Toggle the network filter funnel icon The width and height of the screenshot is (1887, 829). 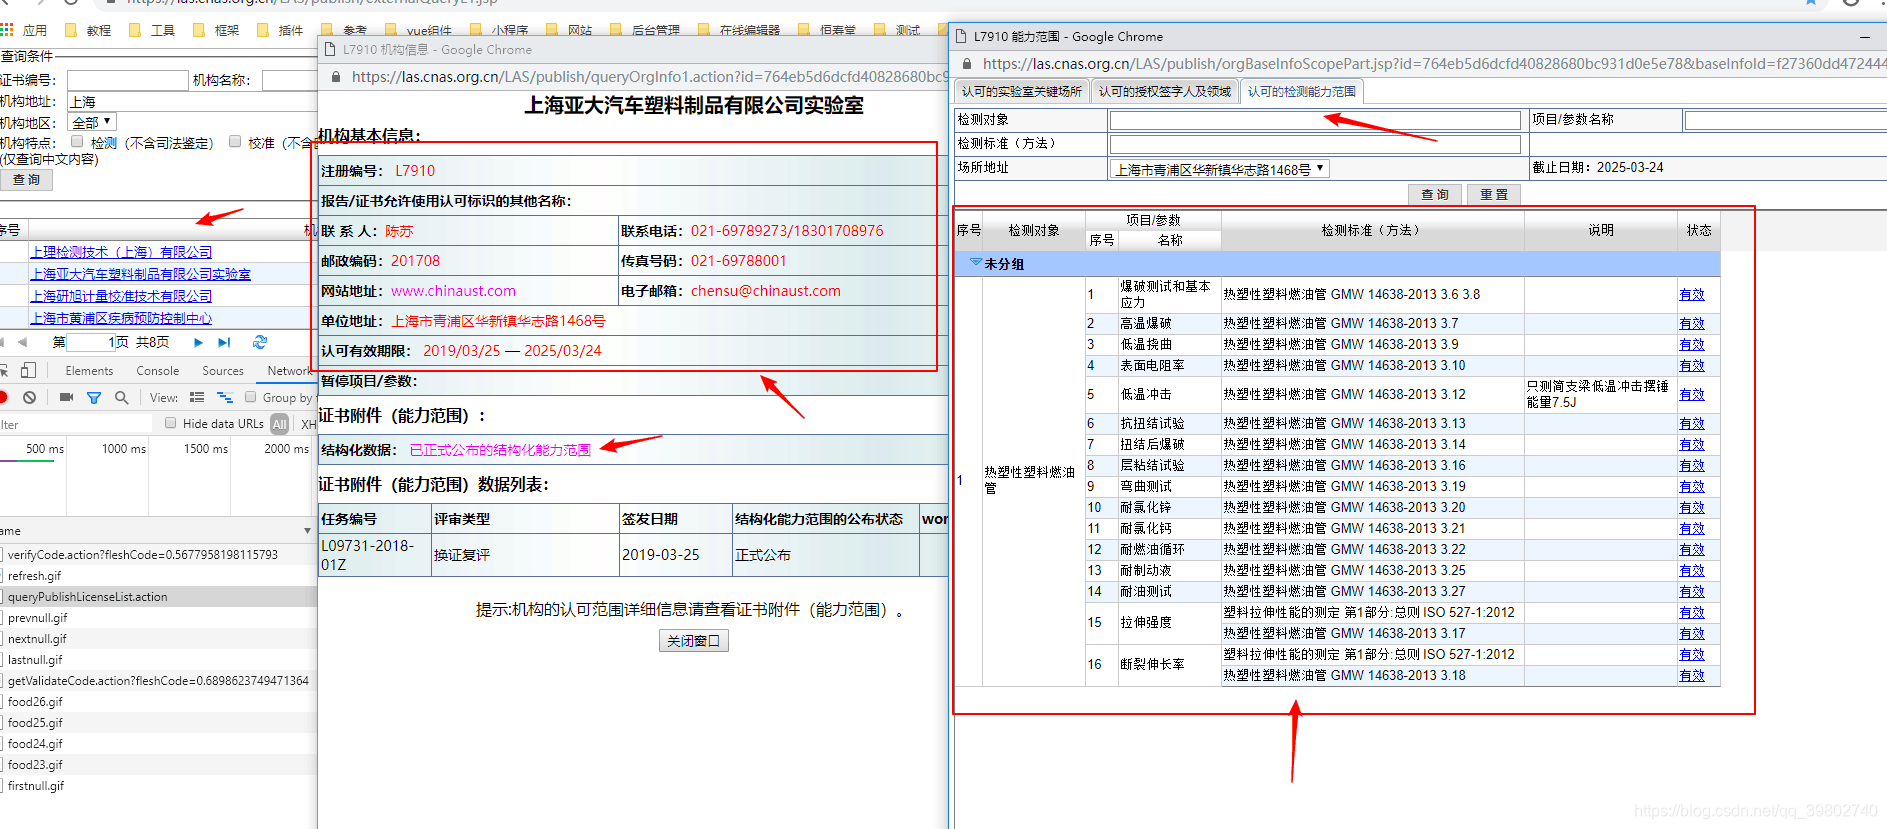pos(94,397)
